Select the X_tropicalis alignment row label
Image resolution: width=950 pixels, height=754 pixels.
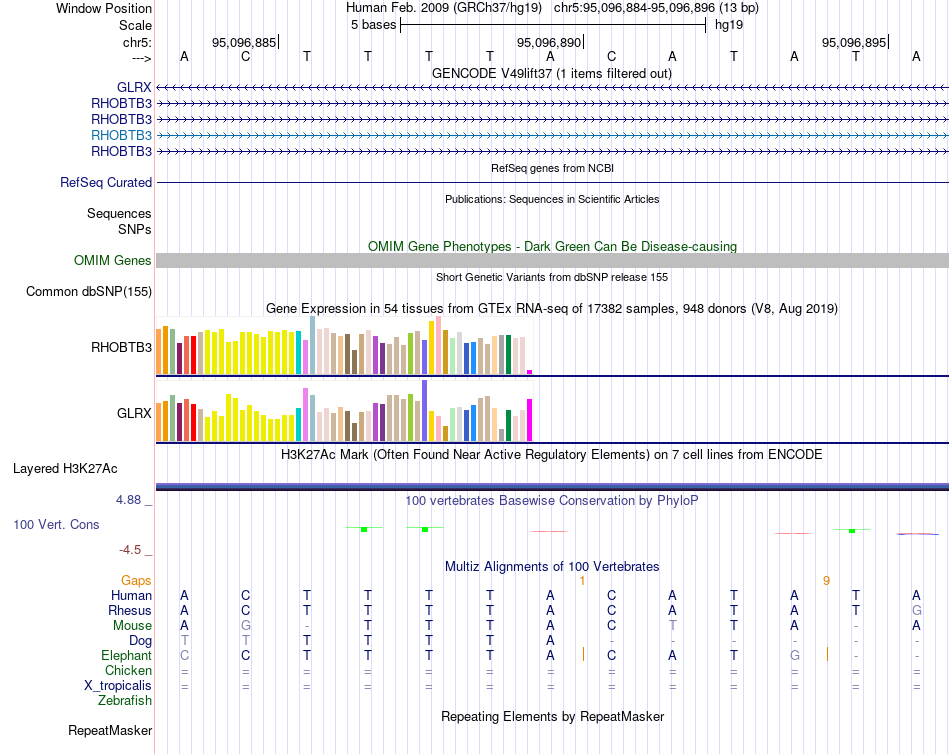pyautogui.click(x=118, y=686)
